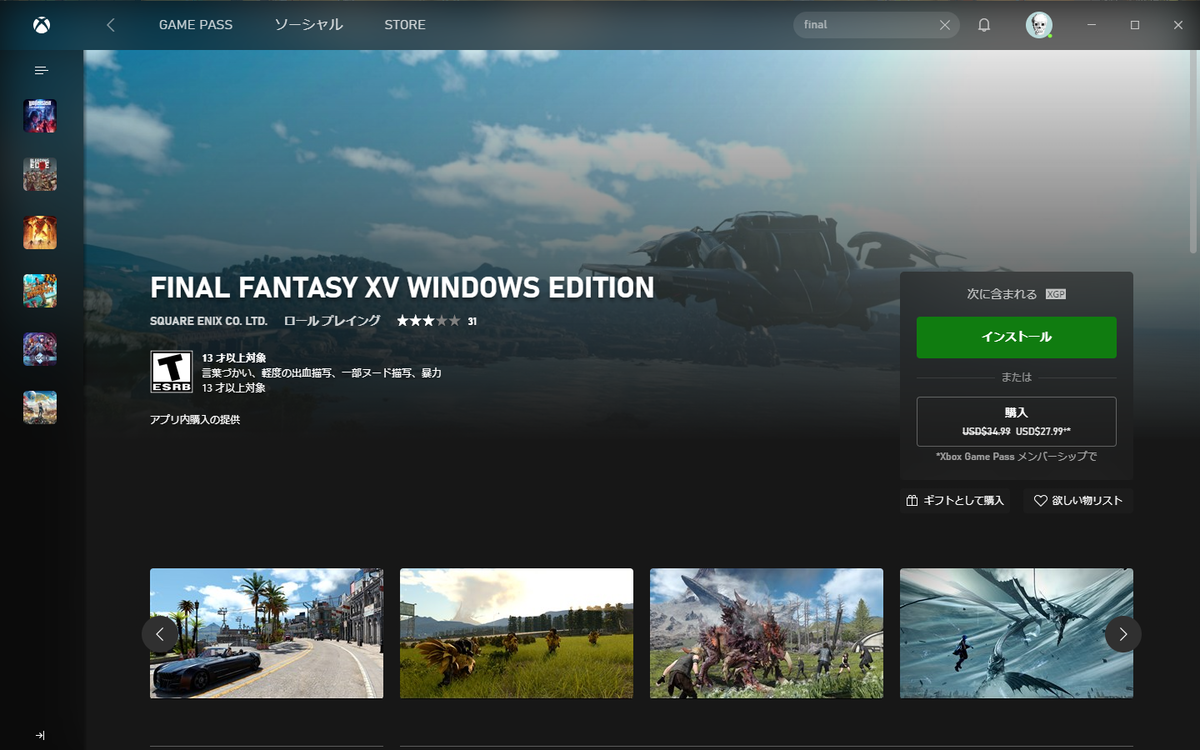This screenshot has height=750, width=1200.
Task: Click the 購入 USD$27.99 button
Action: click(x=1016, y=421)
